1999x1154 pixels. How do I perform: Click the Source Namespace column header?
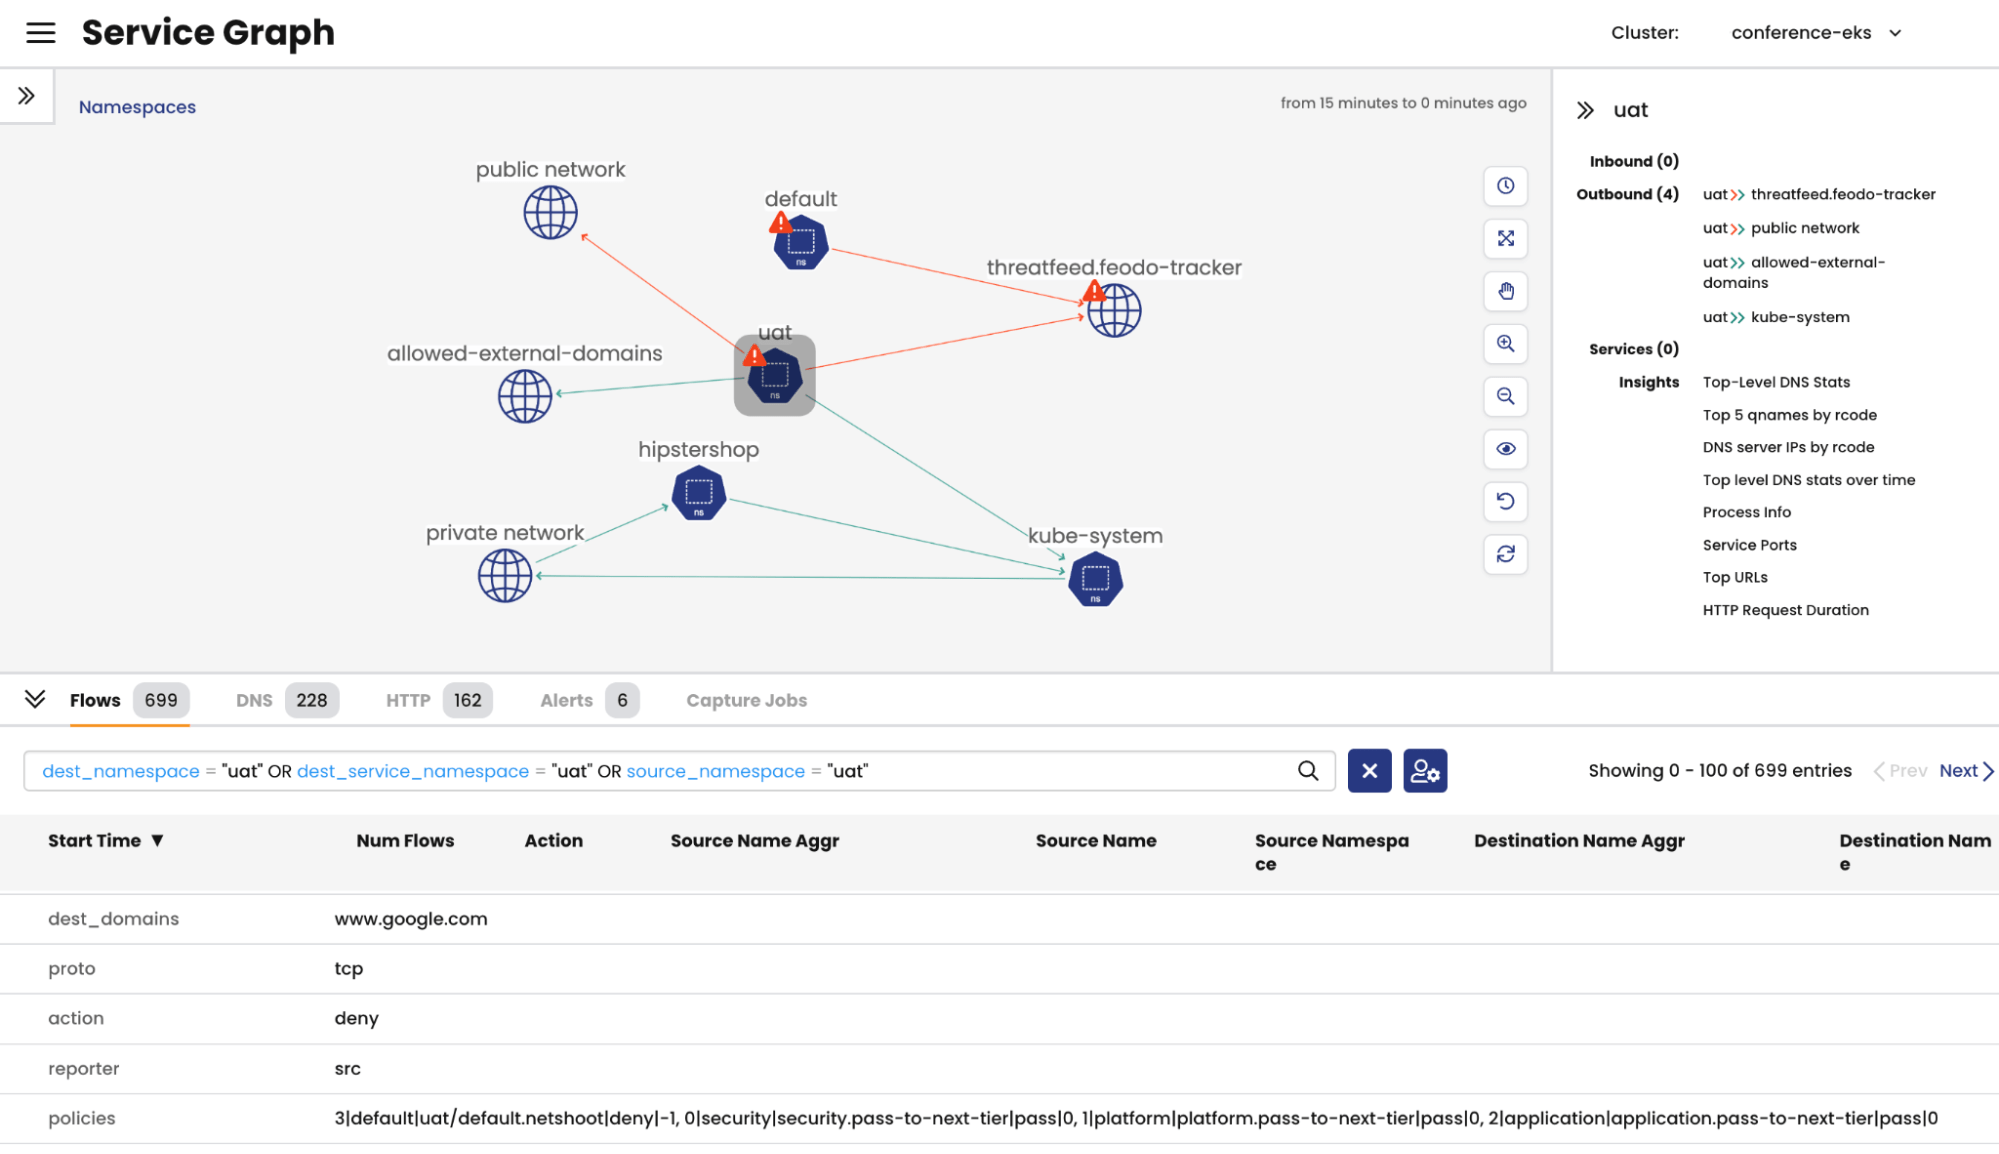[x=1332, y=852]
